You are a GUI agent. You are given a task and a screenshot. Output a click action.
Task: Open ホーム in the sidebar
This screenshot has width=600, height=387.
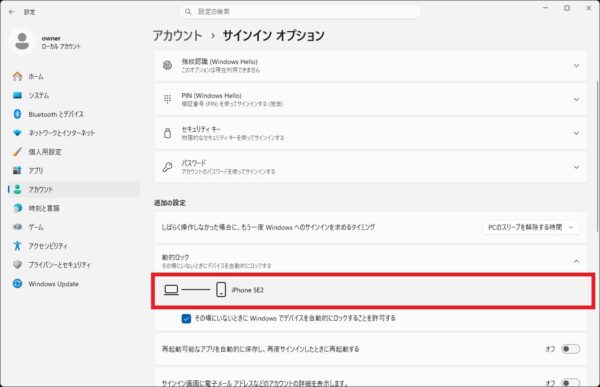(x=74, y=76)
